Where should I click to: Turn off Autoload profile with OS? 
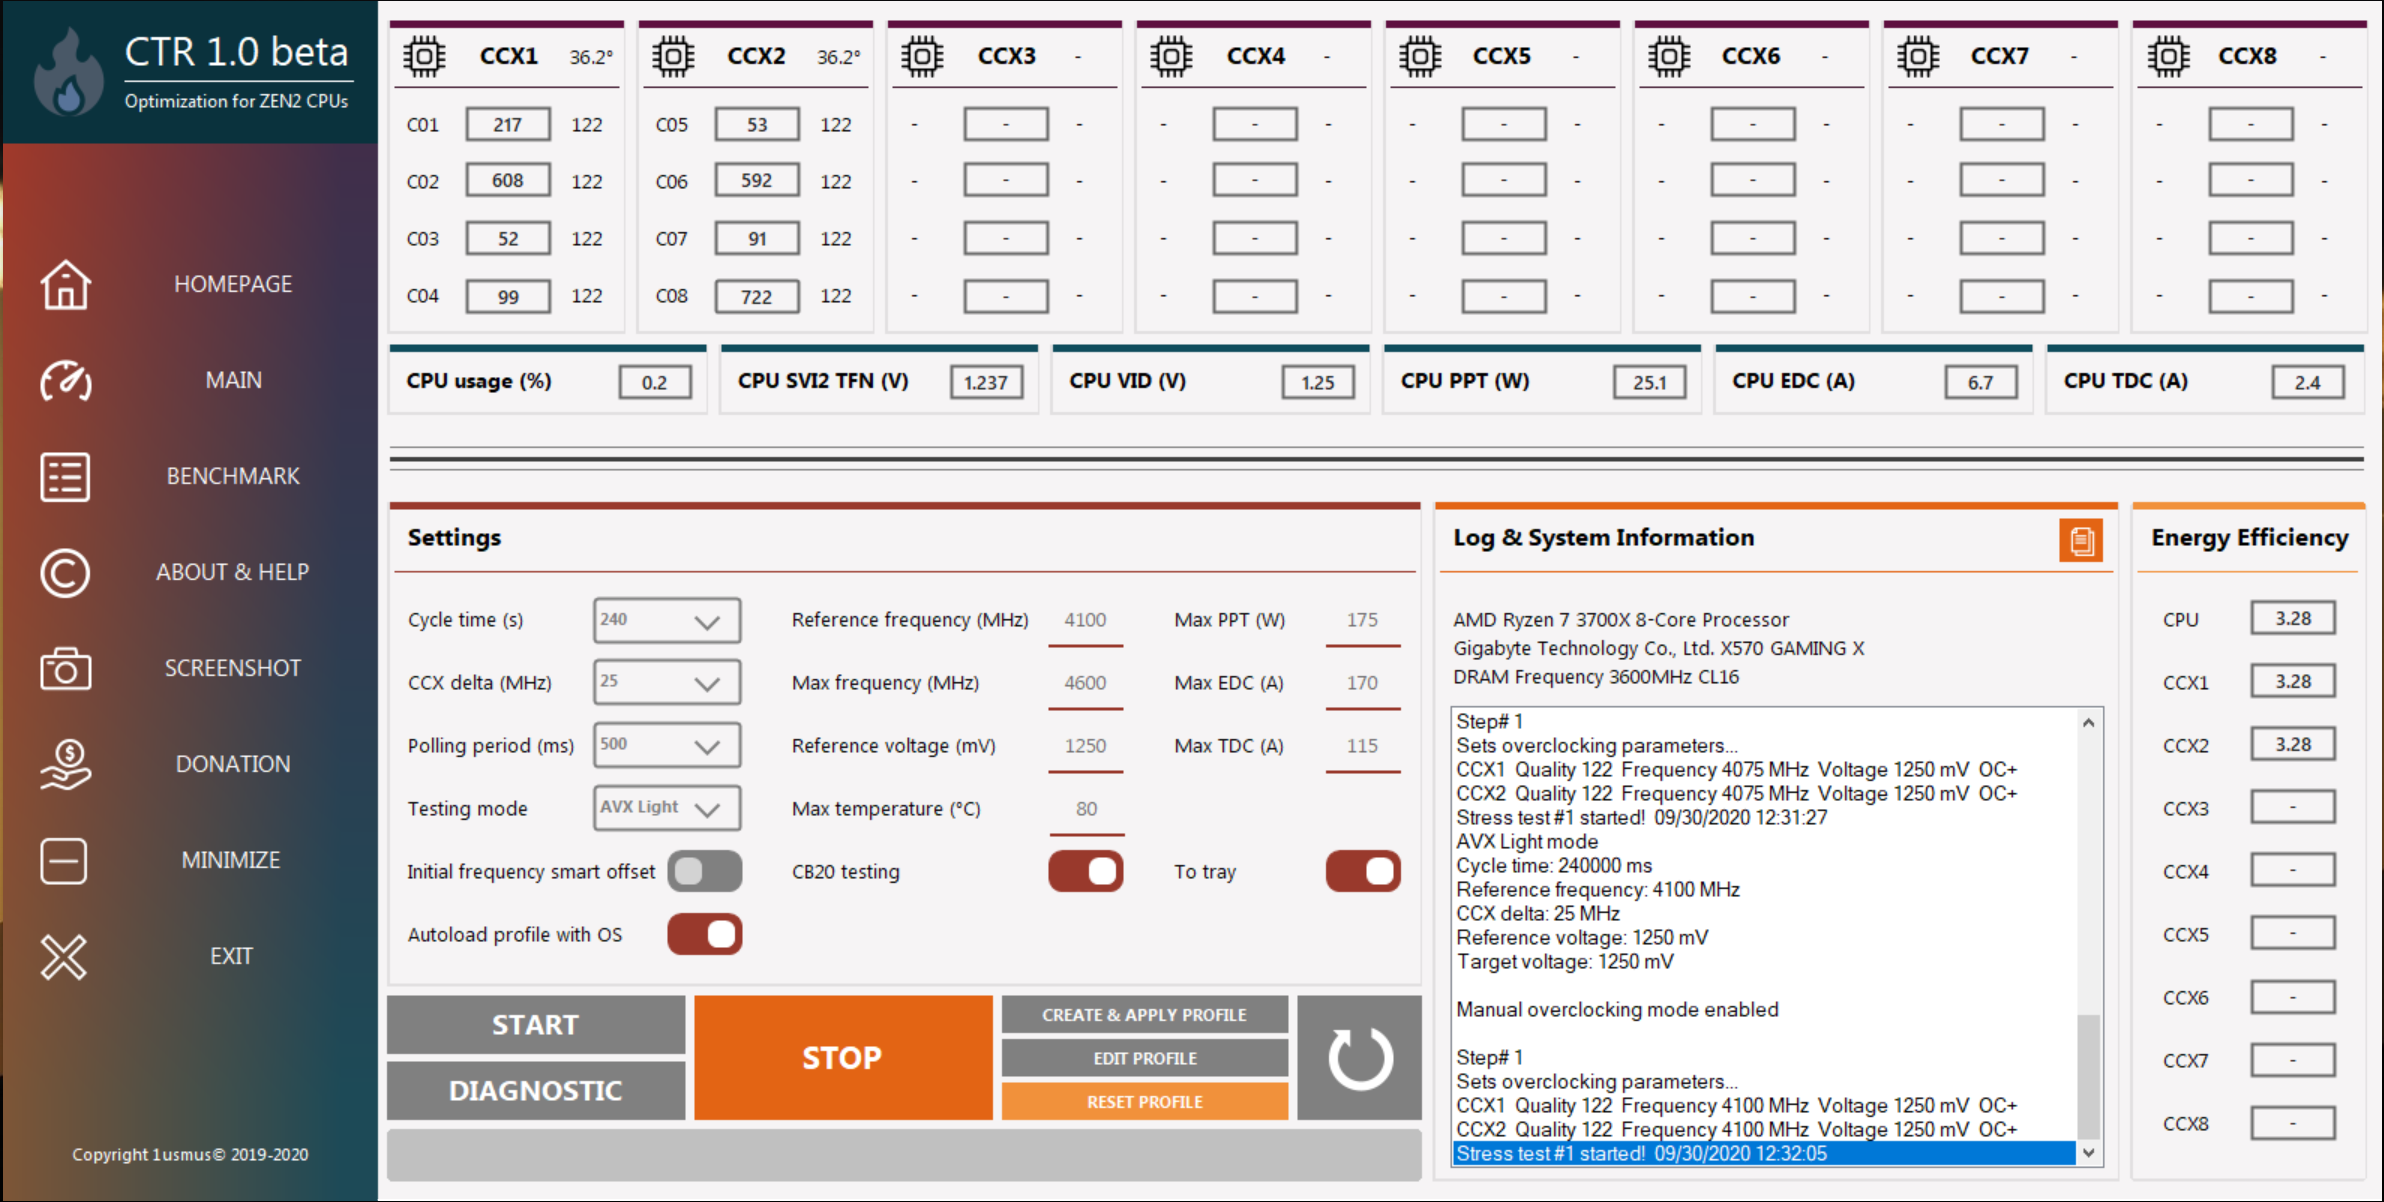click(x=705, y=934)
